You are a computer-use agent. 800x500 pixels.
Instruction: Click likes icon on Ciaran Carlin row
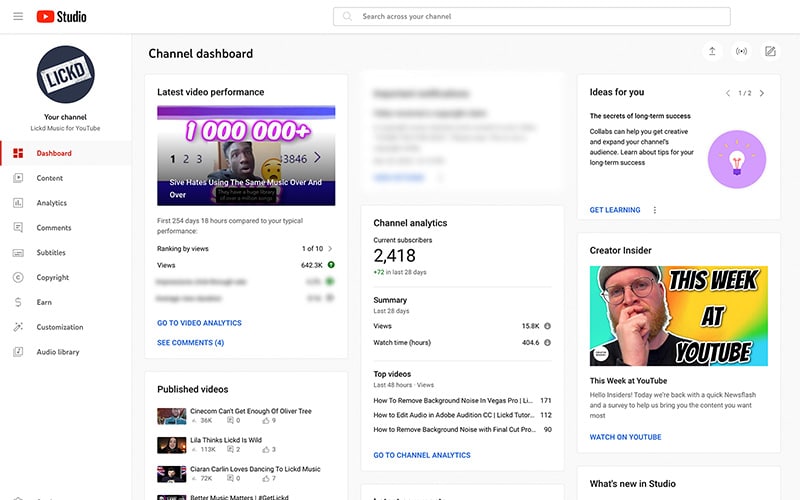click(266, 479)
